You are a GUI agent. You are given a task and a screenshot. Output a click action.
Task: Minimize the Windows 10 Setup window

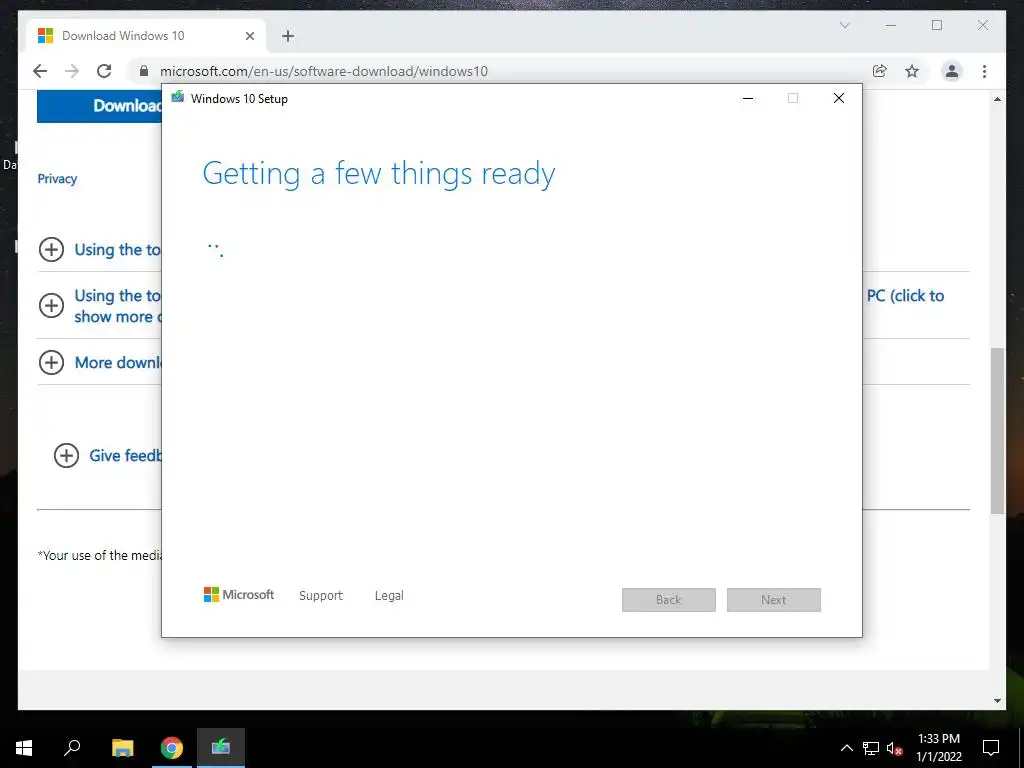[748, 98]
